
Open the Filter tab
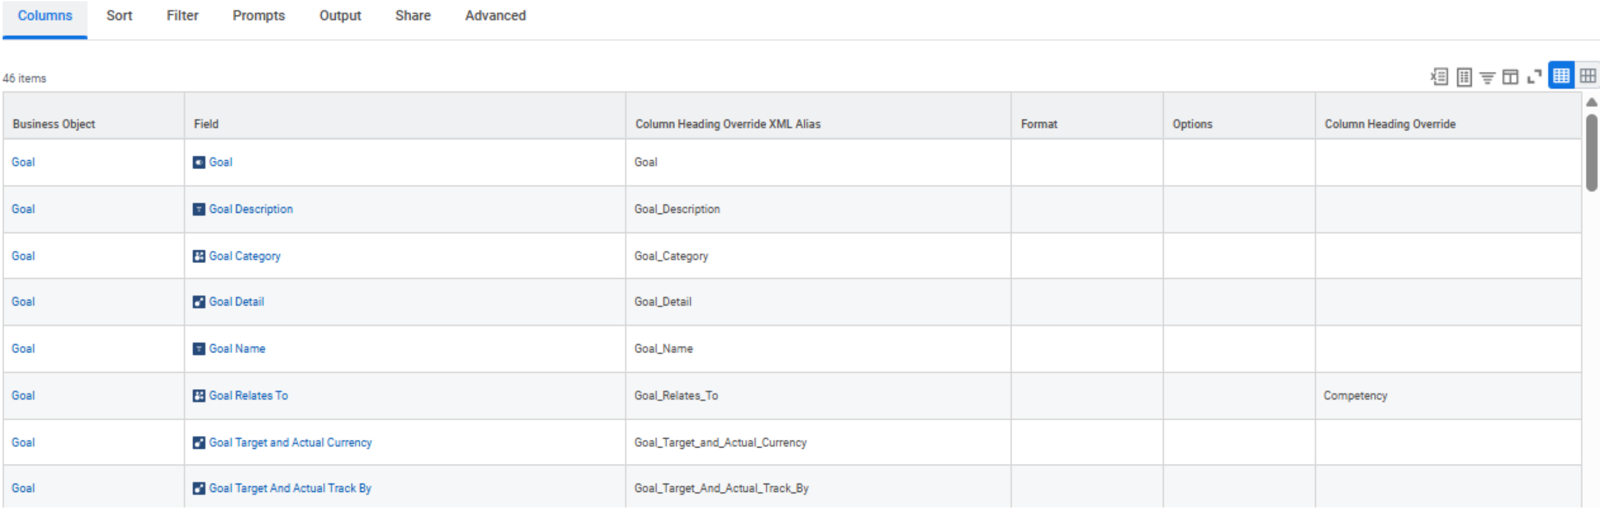182,16
